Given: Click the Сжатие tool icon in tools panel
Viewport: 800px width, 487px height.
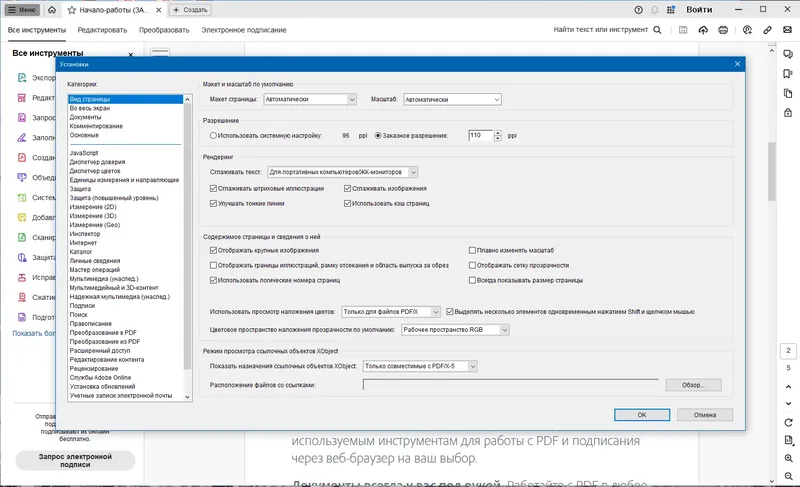Looking at the screenshot, I should click(x=22, y=297).
